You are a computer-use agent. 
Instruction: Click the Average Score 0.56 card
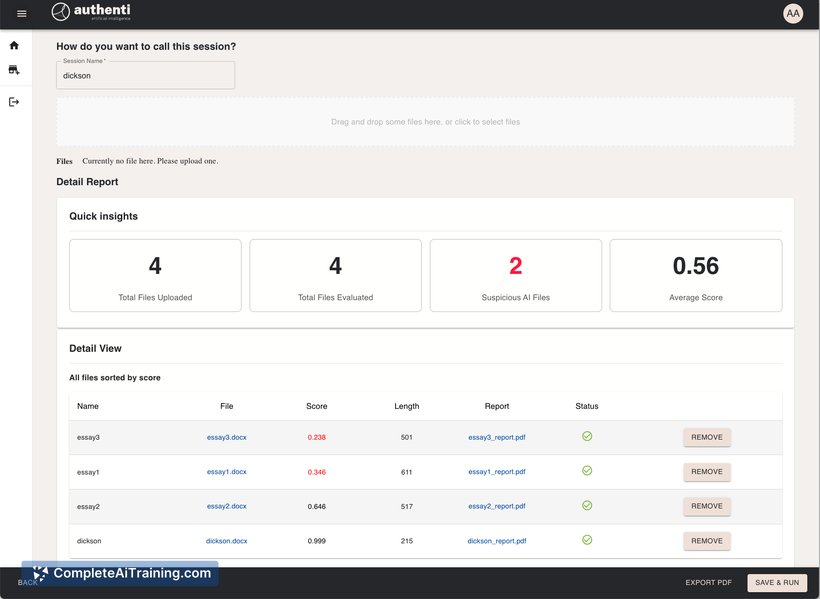pyautogui.click(x=696, y=275)
